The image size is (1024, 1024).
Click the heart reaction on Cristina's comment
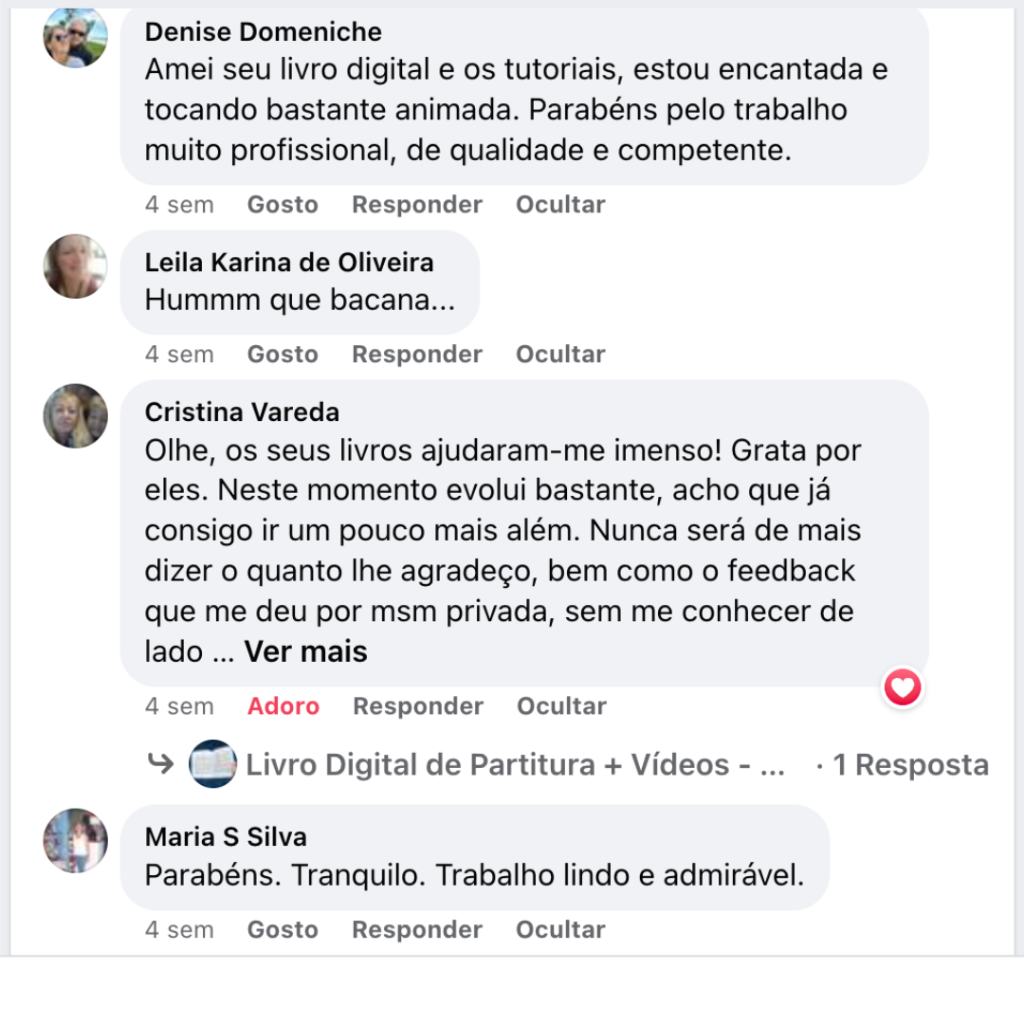tap(903, 687)
